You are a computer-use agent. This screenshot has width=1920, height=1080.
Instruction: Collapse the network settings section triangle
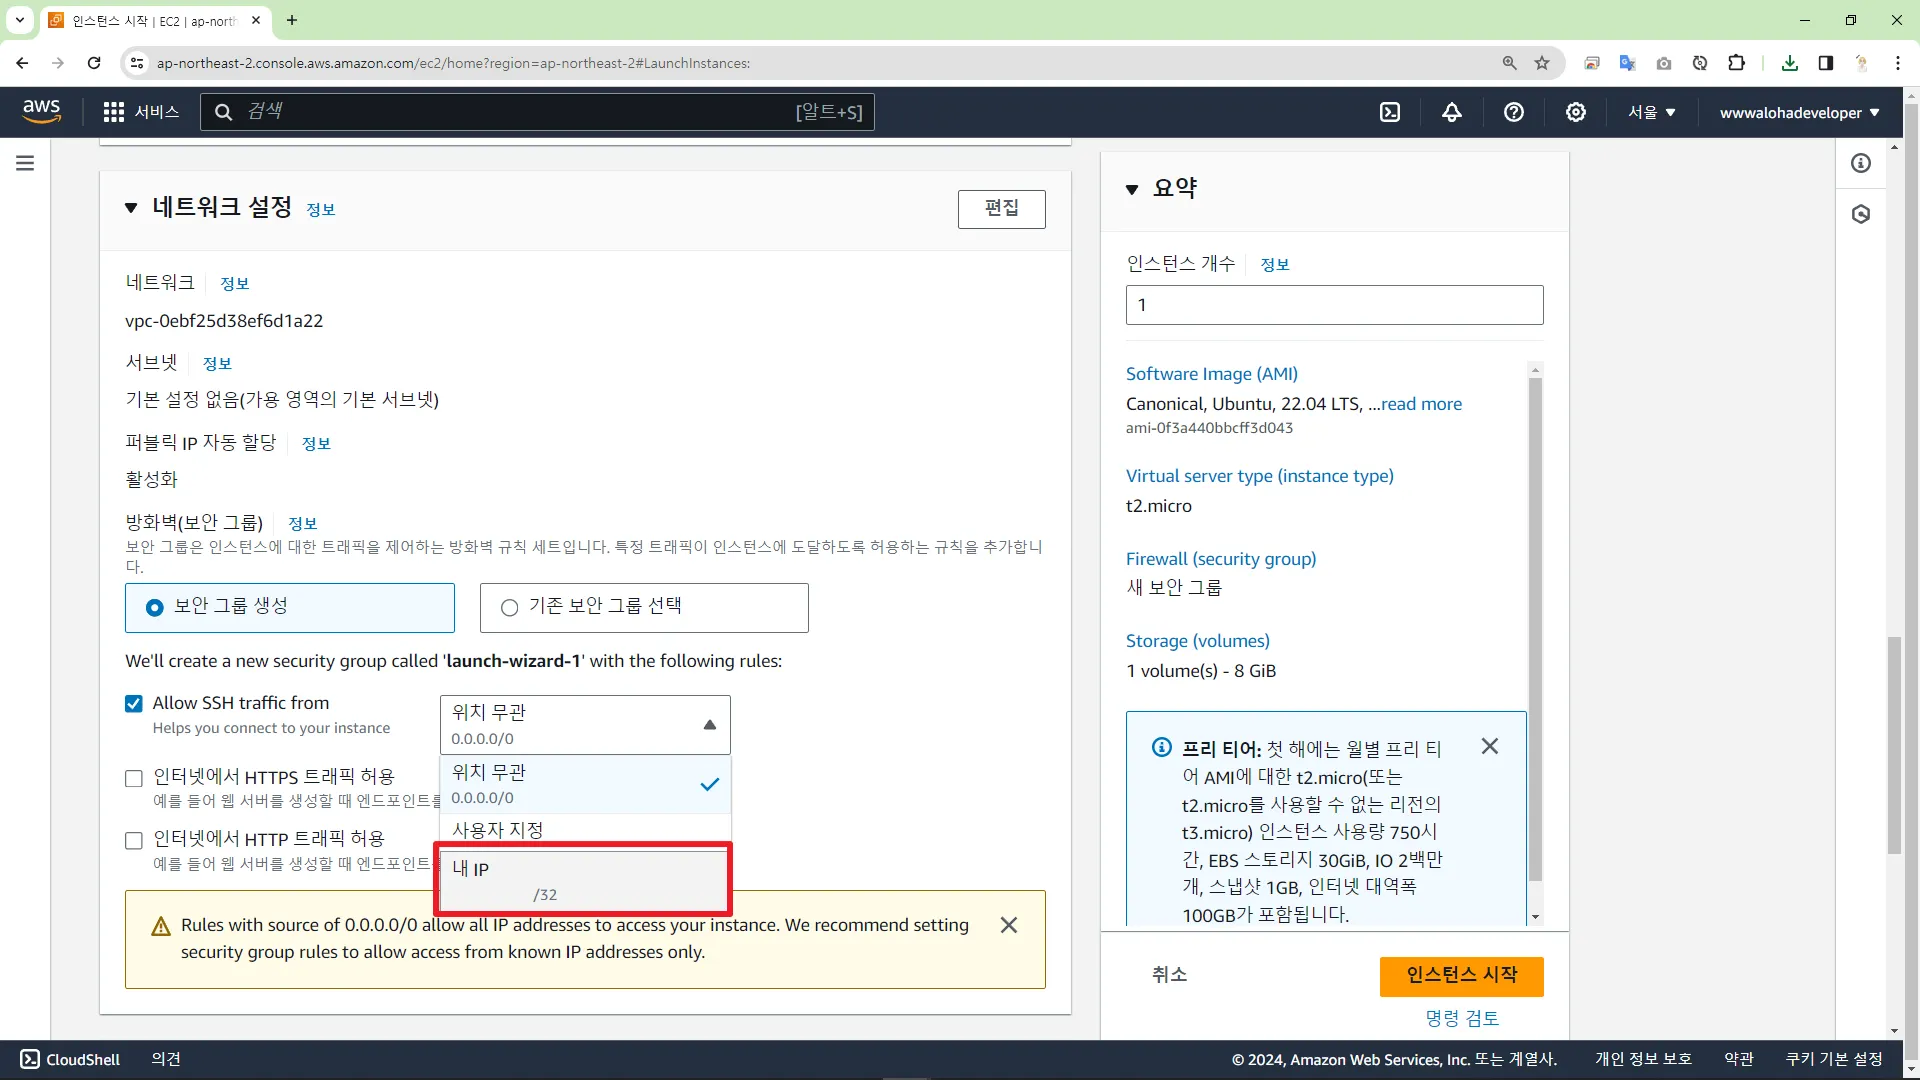click(131, 208)
